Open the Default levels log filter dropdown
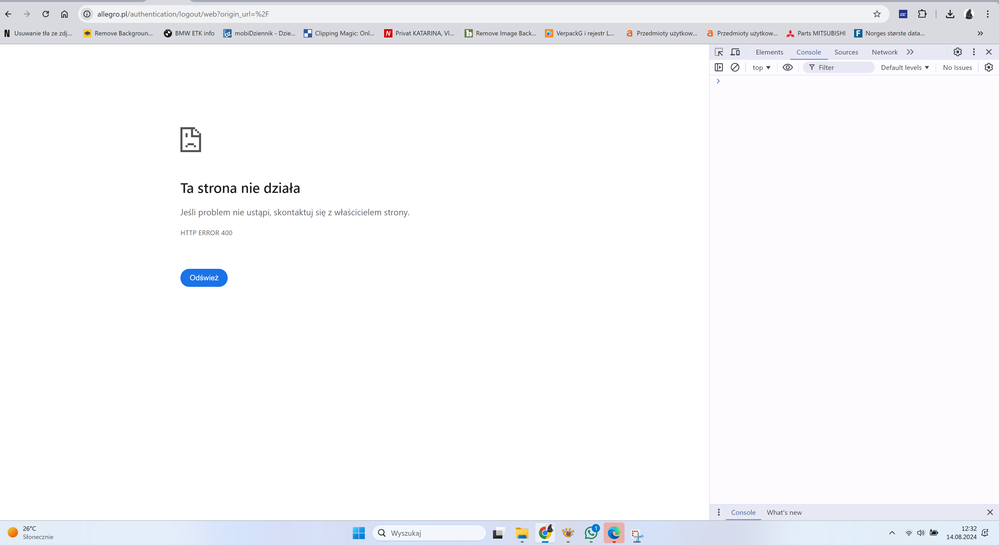Image resolution: width=999 pixels, height=545 pixels. (x=904, y=68)
